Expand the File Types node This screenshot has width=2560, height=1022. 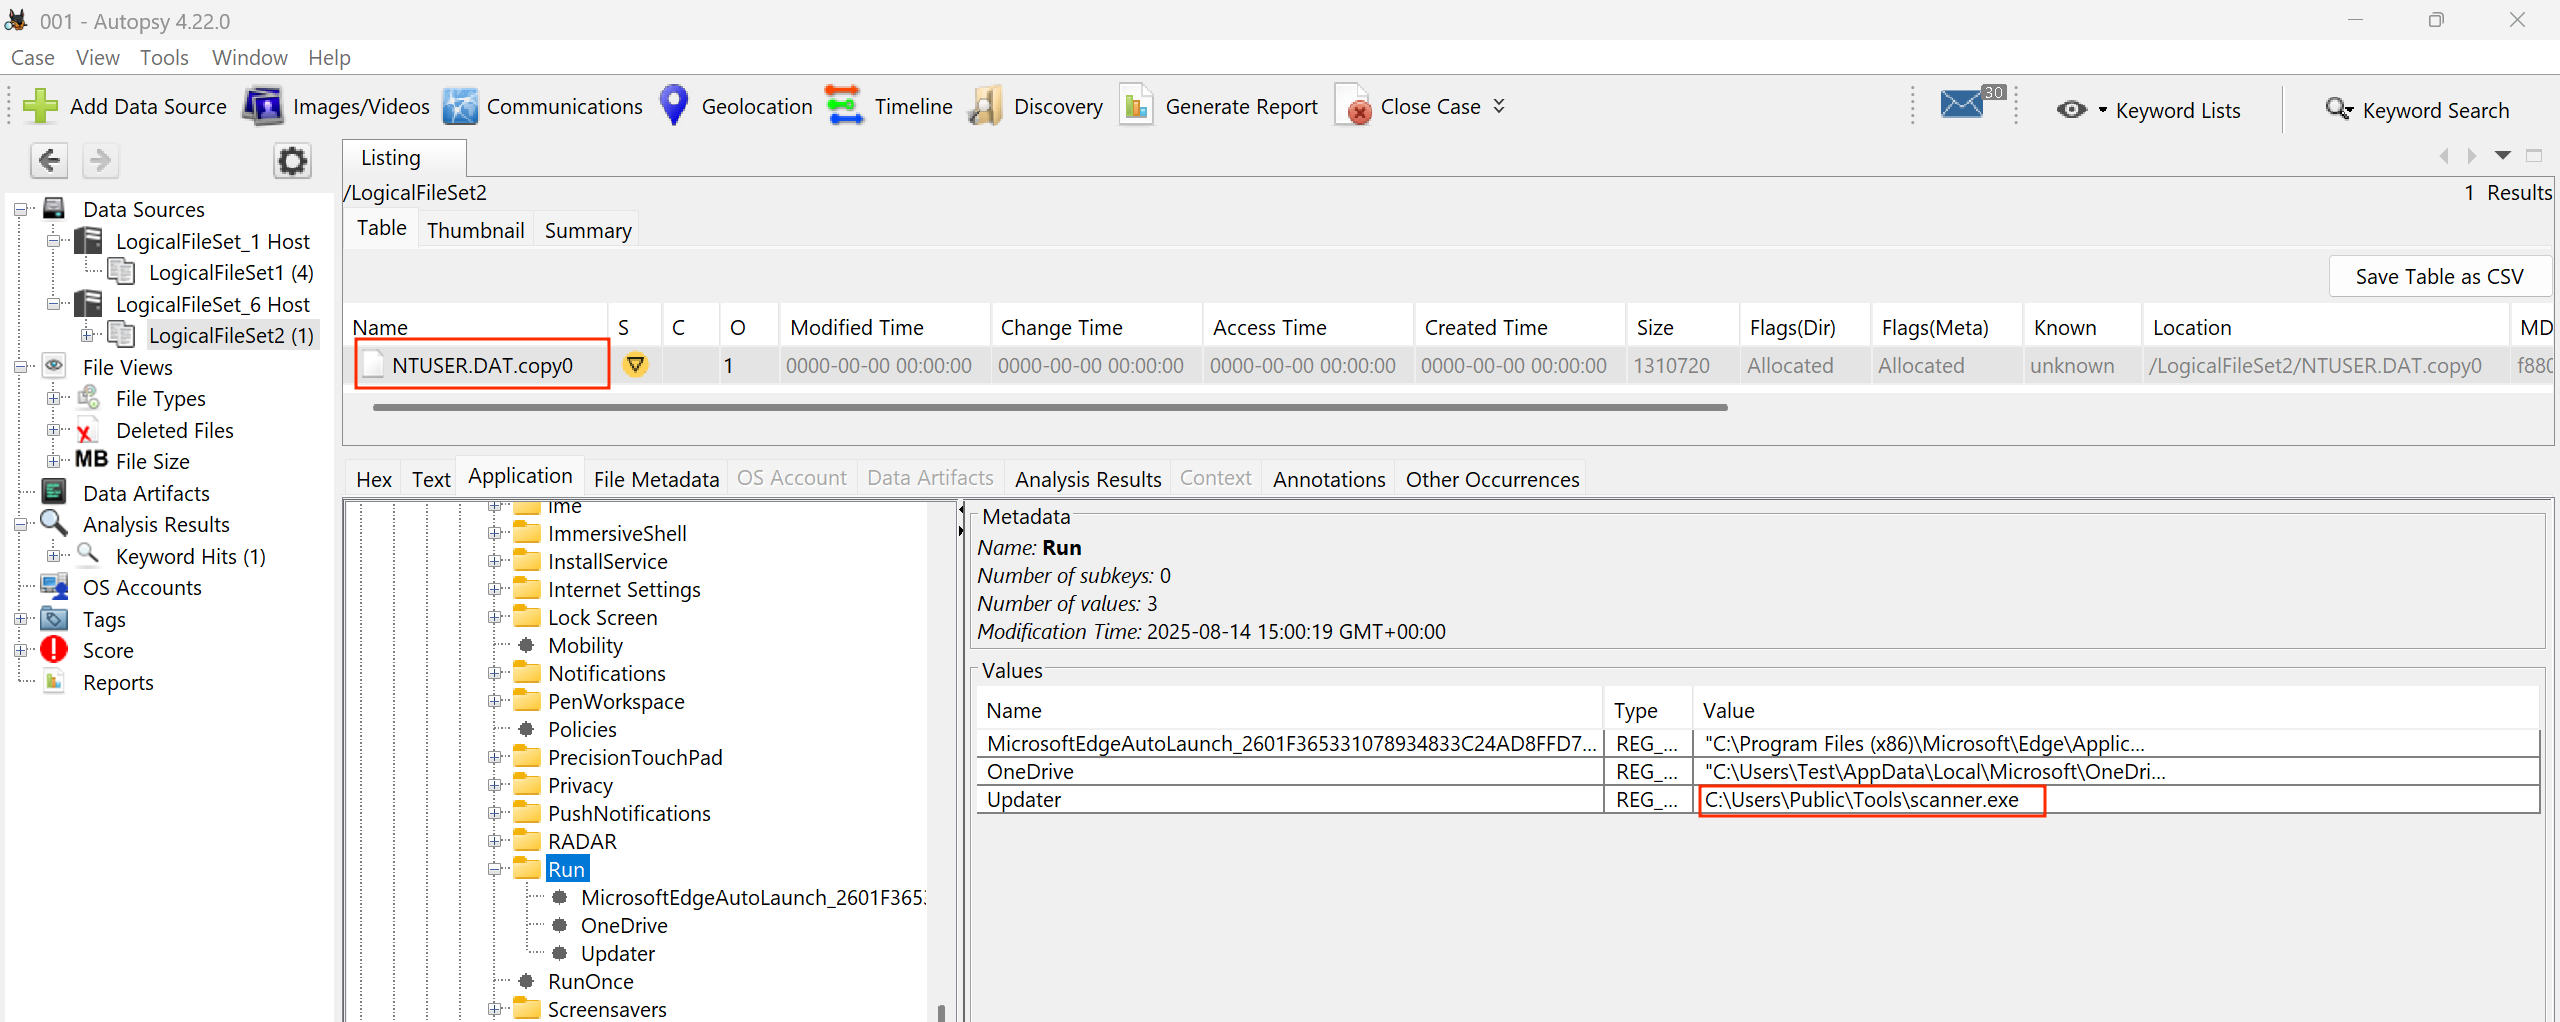[x=54, y=398]
